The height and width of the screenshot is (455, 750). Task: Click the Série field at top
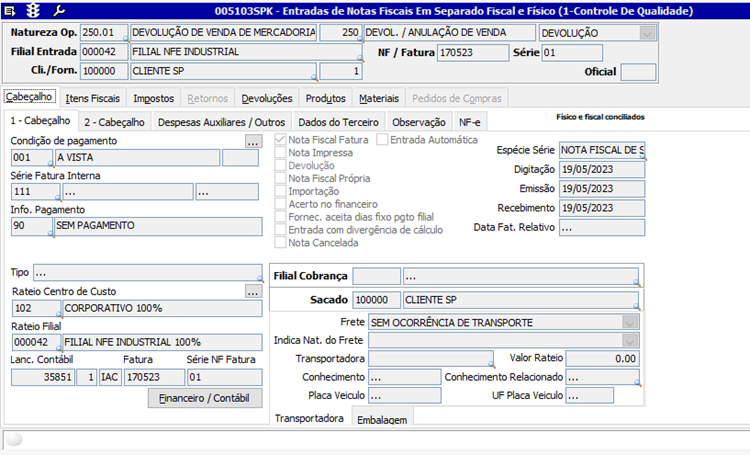(x=572, y=53)
